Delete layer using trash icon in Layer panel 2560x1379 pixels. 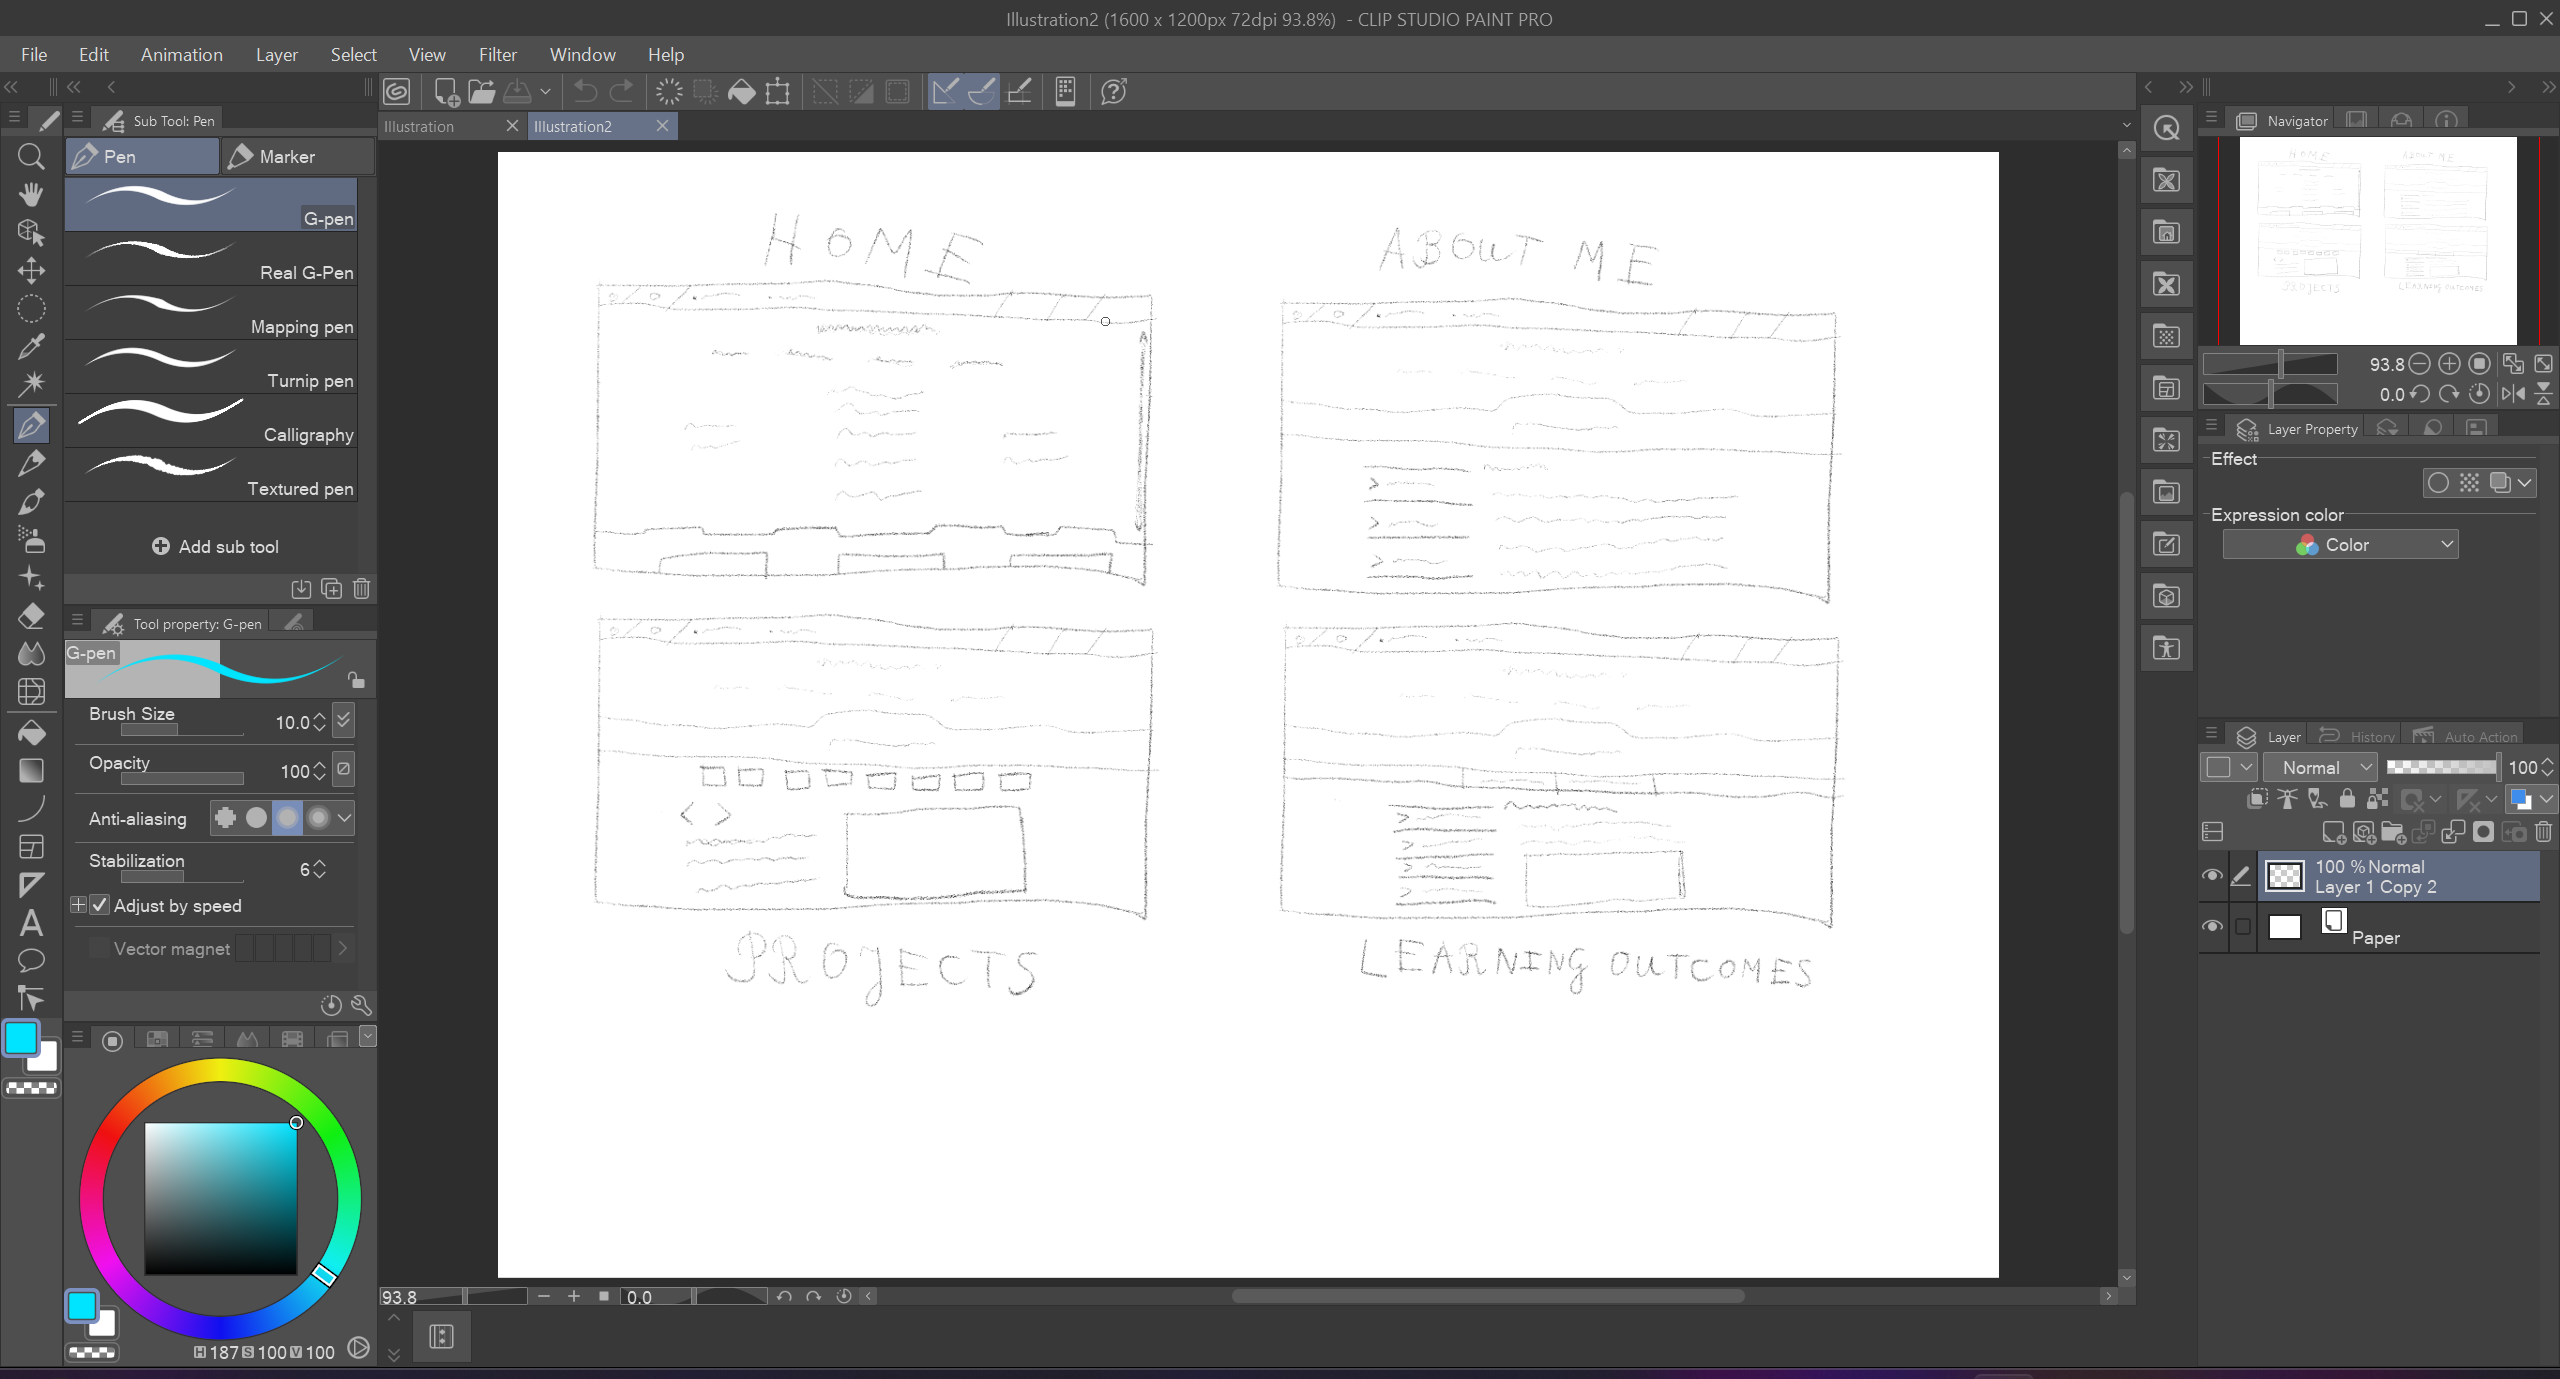(x=2543, y=832)
